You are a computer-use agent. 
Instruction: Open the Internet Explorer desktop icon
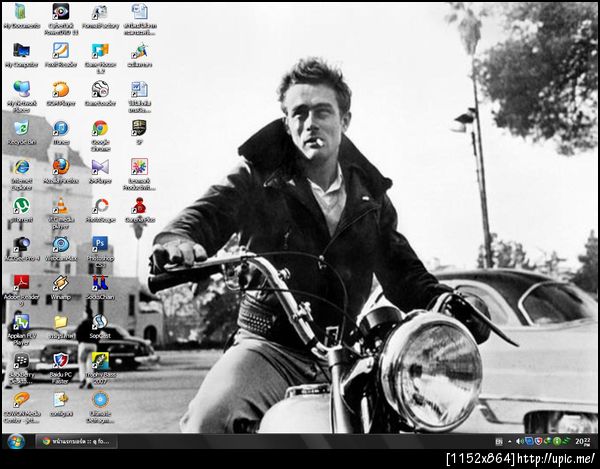pos(21,167)
